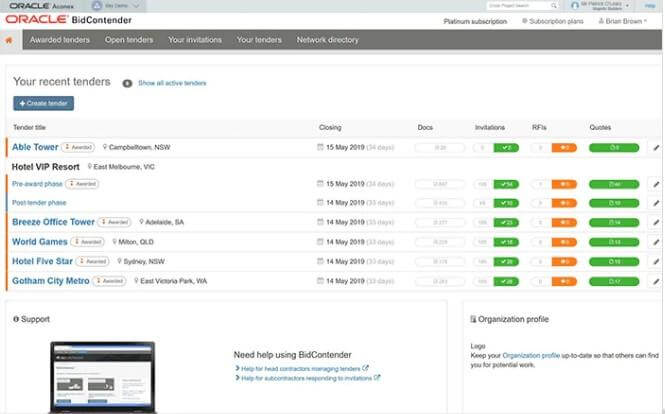This screenshot has height=414, width=665.
Task: Click the Invitations column header
Action: (x=490, y=127)
